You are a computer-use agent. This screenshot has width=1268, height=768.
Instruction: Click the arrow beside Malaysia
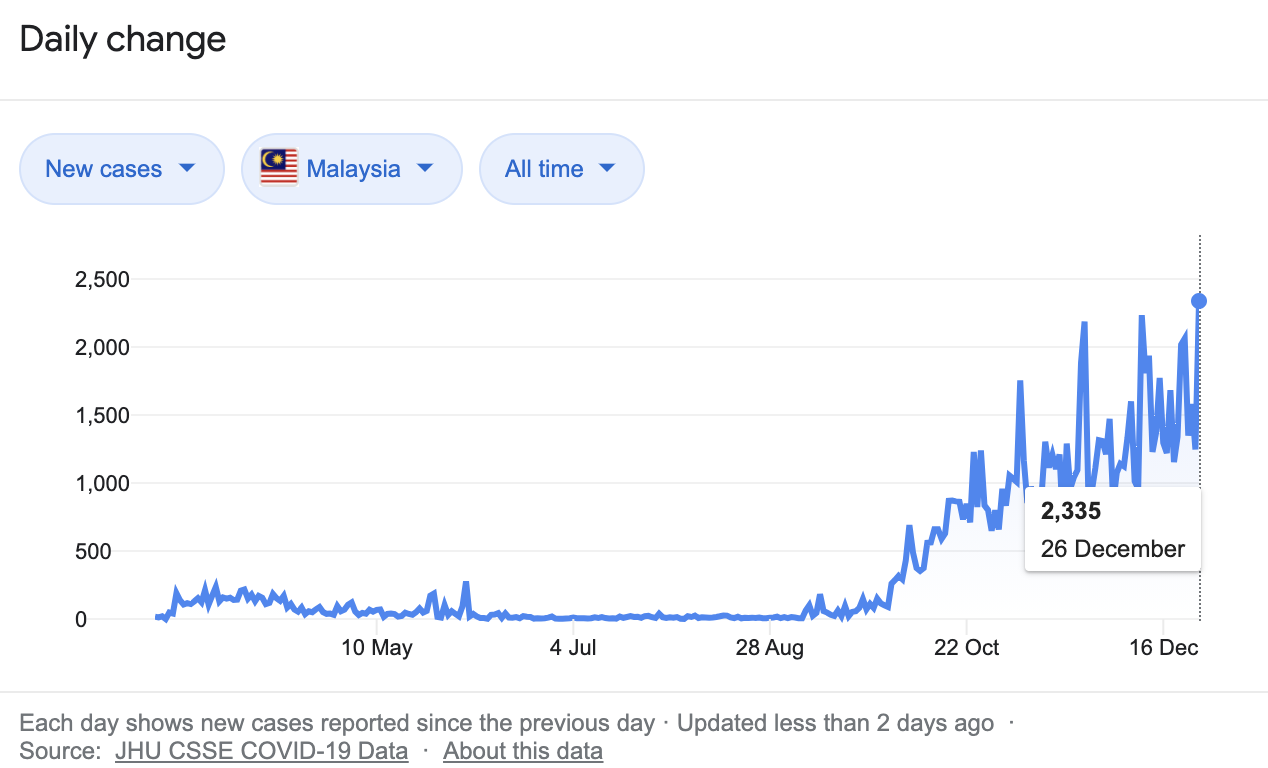[x=425, y=168]
